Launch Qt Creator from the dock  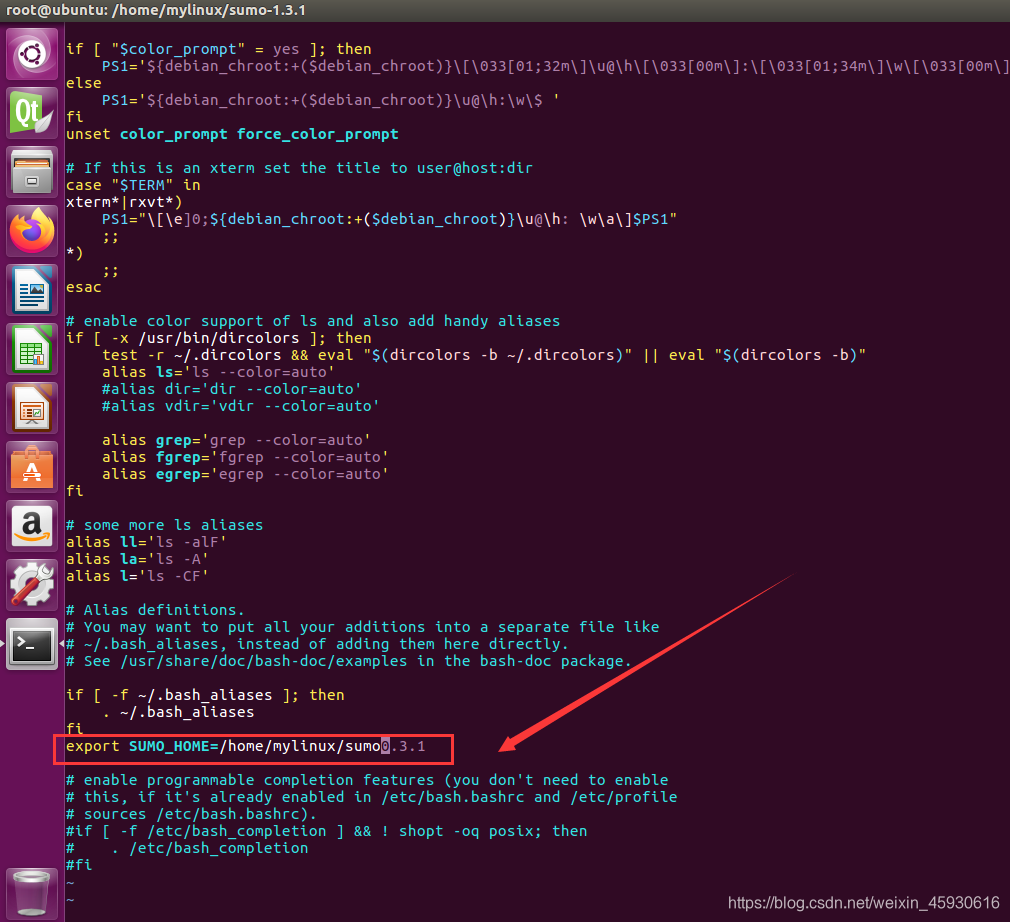click(x=32, y=113)
